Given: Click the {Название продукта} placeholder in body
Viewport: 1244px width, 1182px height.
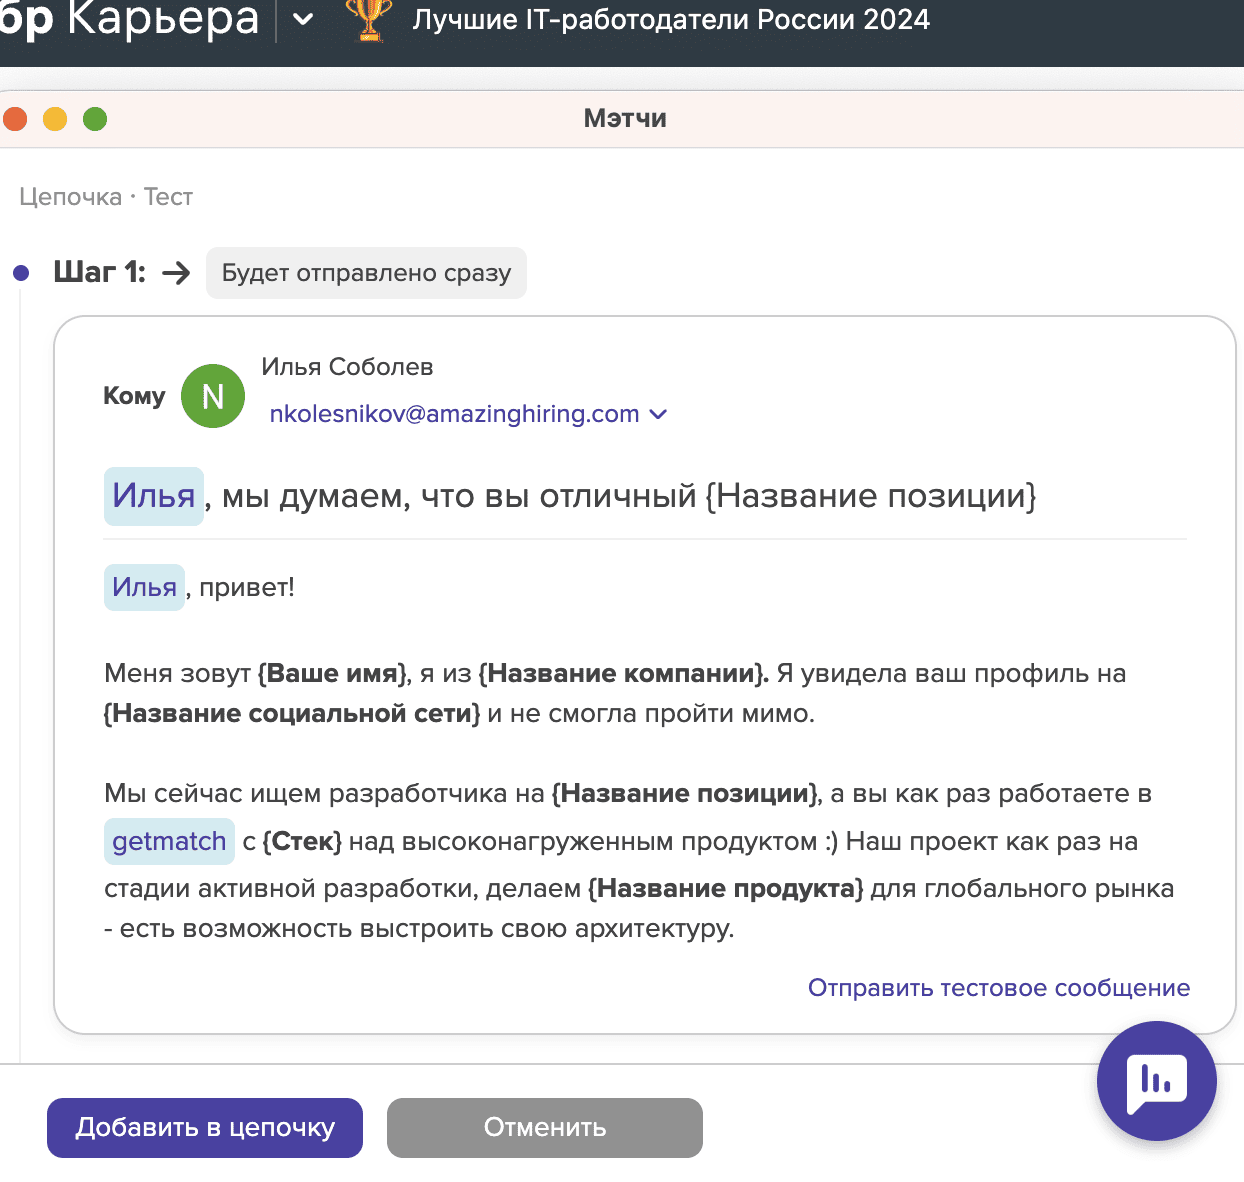Looking at the screenshot, I should point(725,888).
